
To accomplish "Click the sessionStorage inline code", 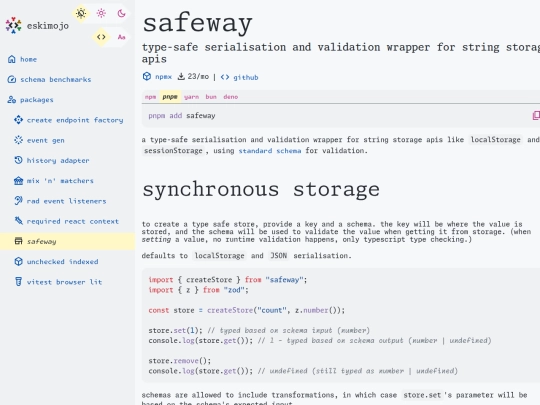I will pos(173,151).
